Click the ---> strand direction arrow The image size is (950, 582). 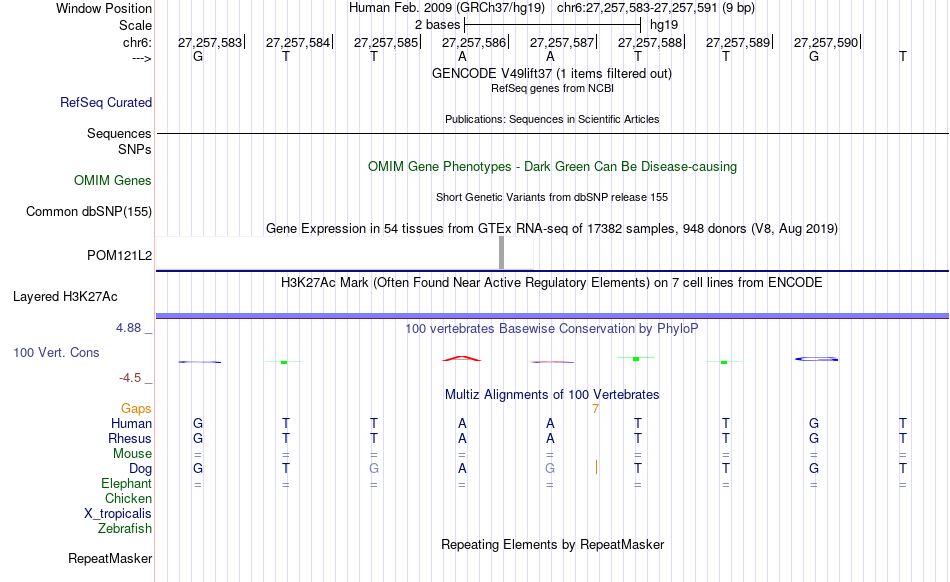pos(142,58)
